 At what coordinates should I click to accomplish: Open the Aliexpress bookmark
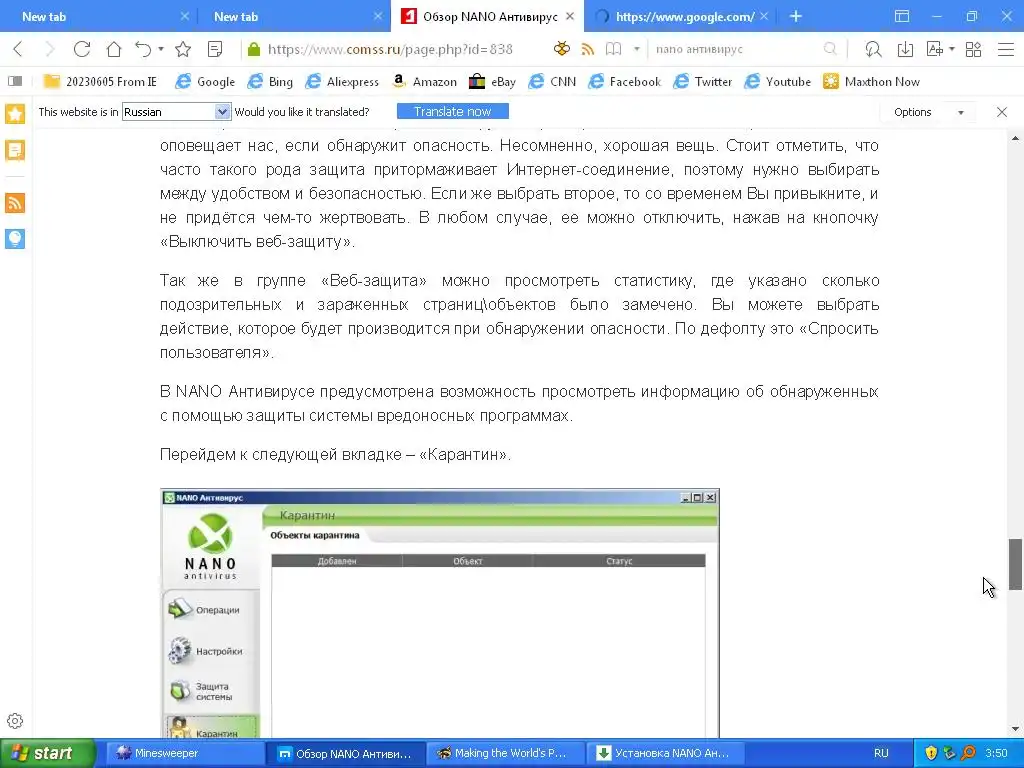[x=343, y=82]
